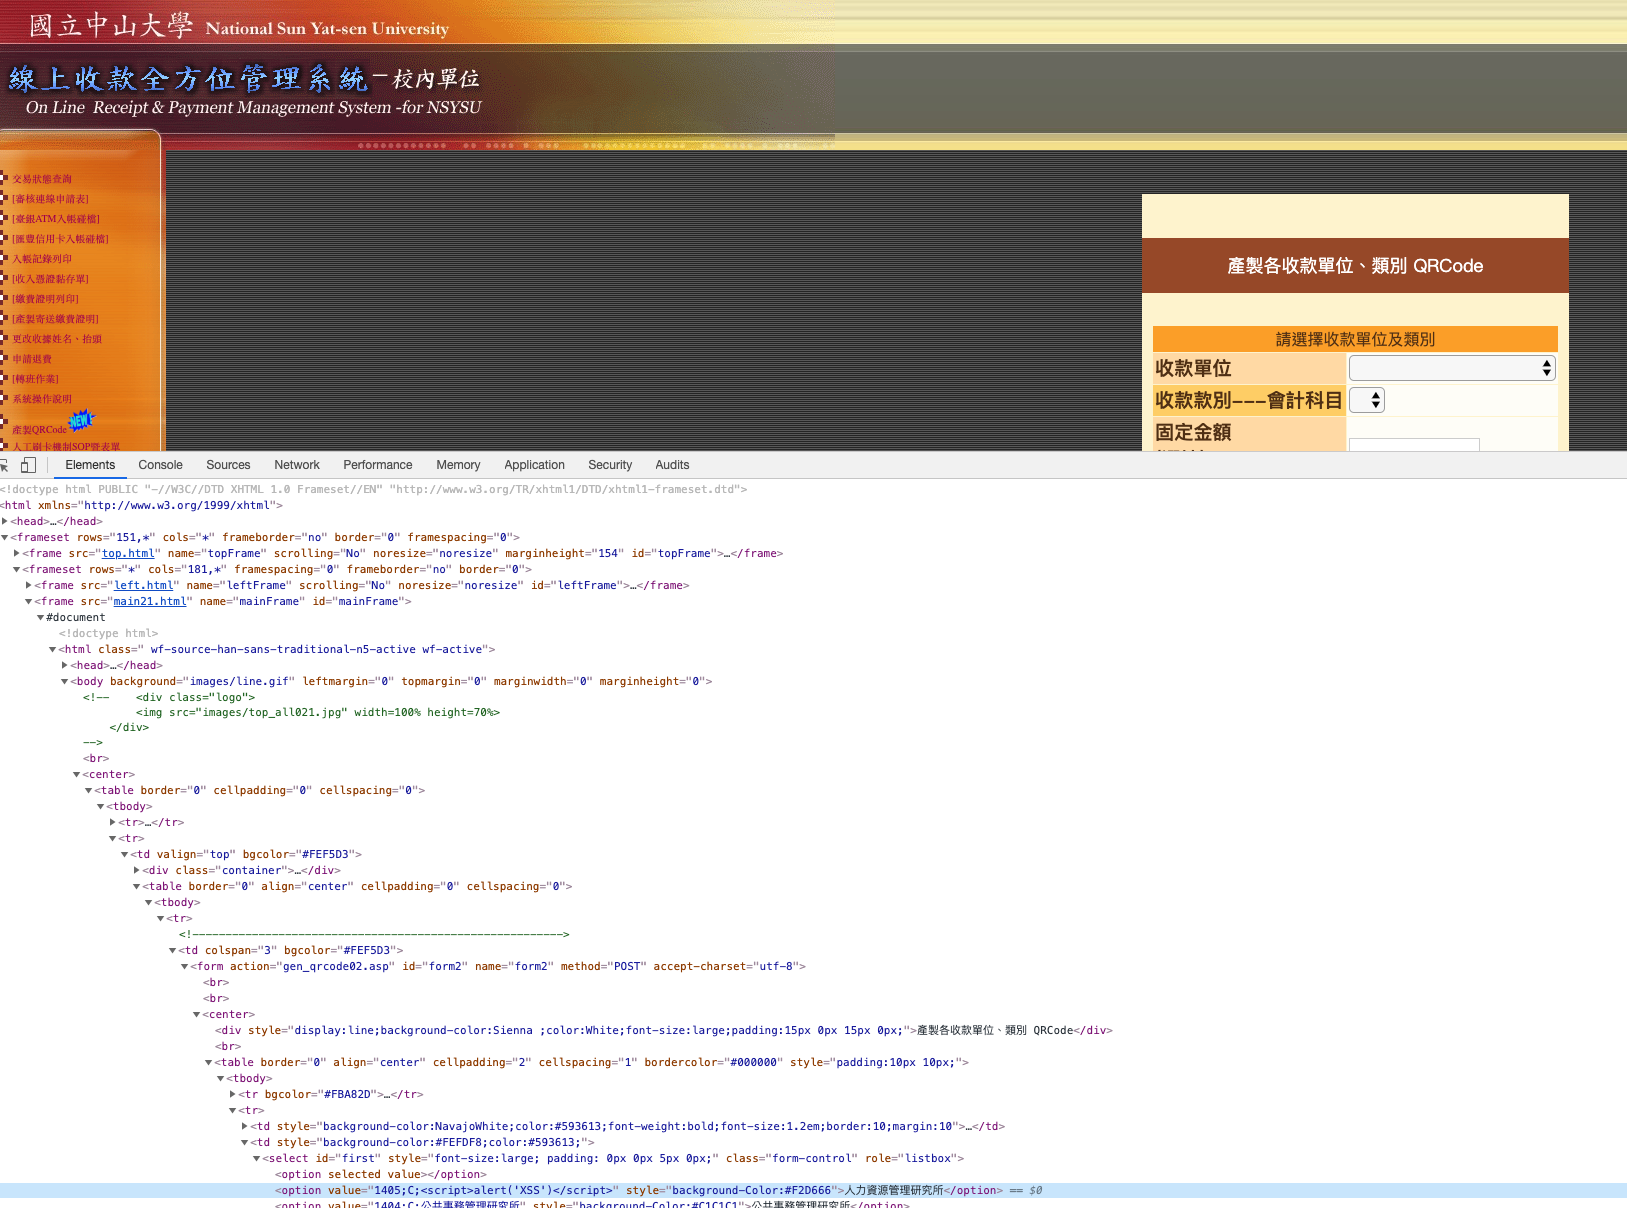The height and width of the screenshot is (1208, 1627).
Task: Open [匯豐信用卡入帳碰檔] link
Action: [60, 239]
